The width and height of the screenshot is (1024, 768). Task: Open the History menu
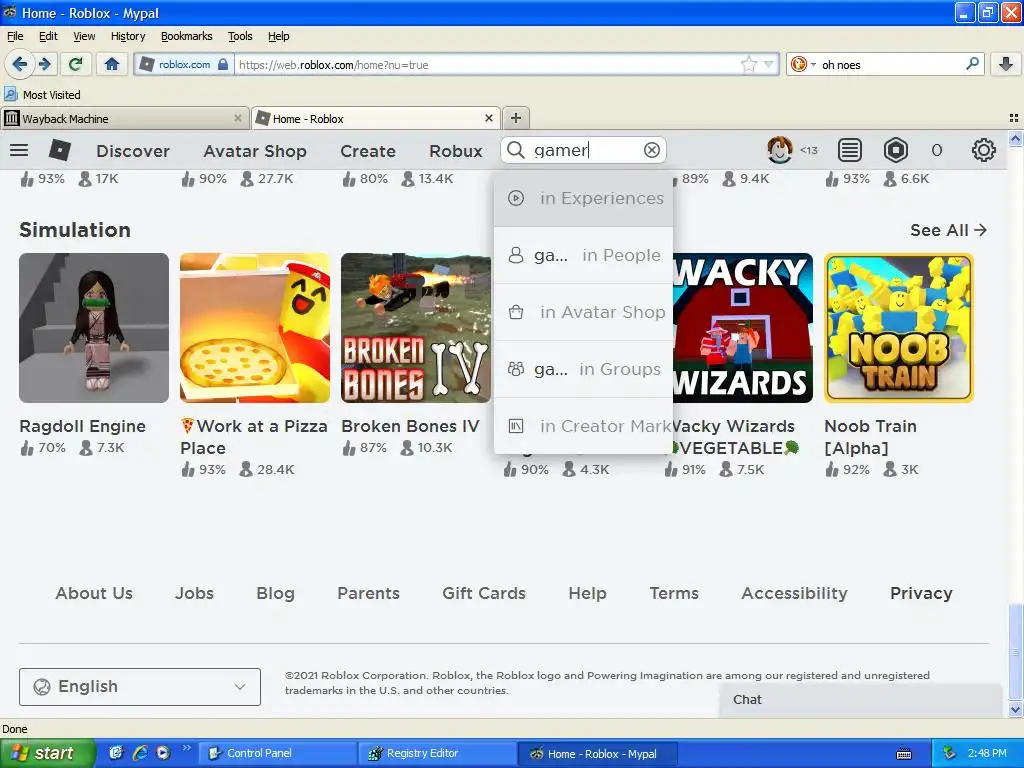coord(128,36)
